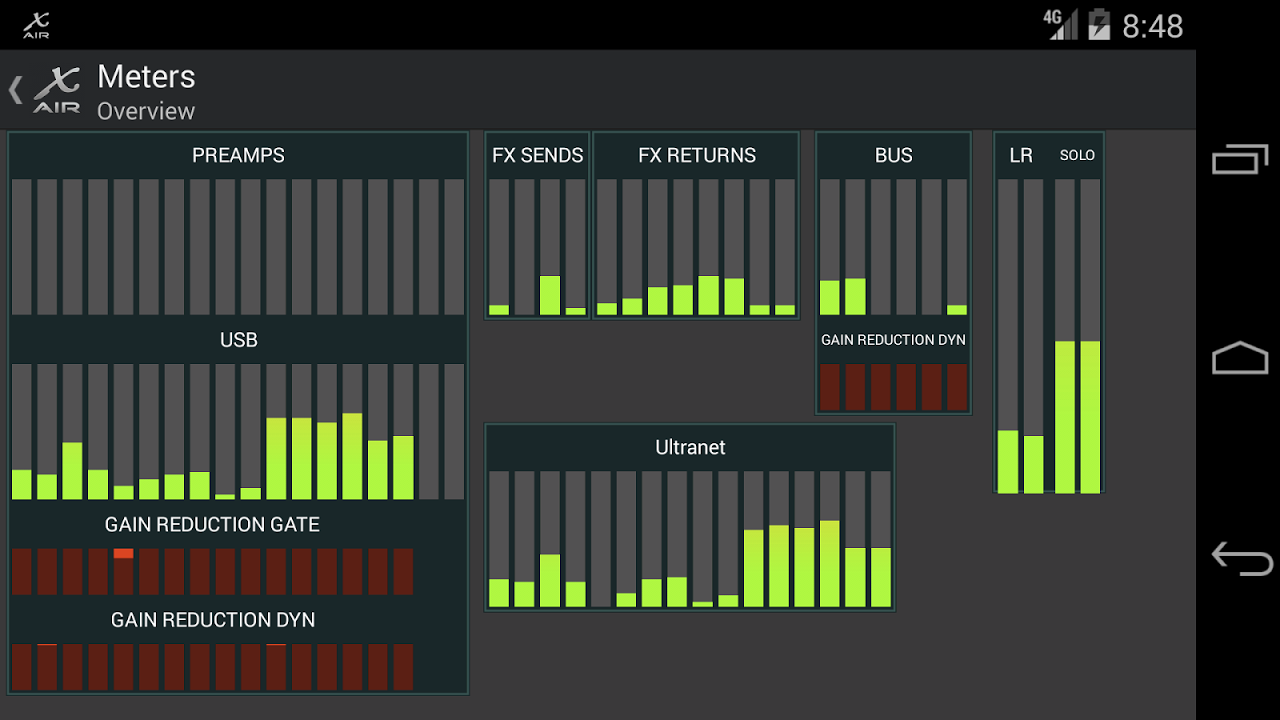Switch to the FX RETURNS section

696,155
